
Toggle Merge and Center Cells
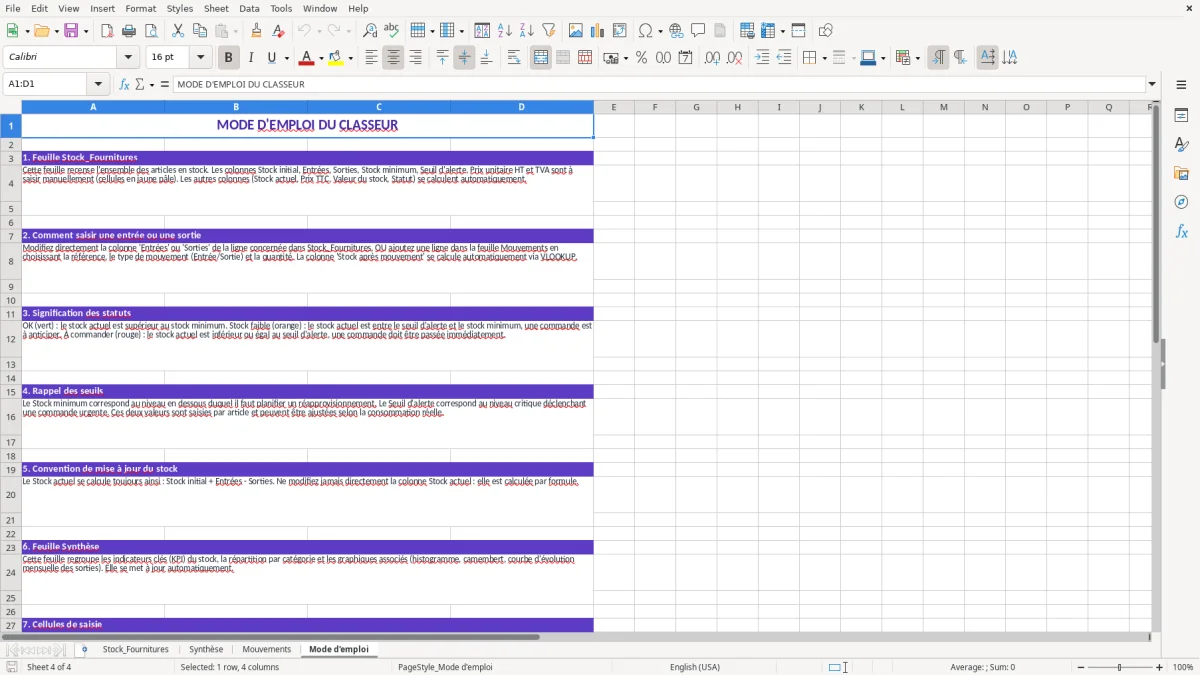(541, 58)
